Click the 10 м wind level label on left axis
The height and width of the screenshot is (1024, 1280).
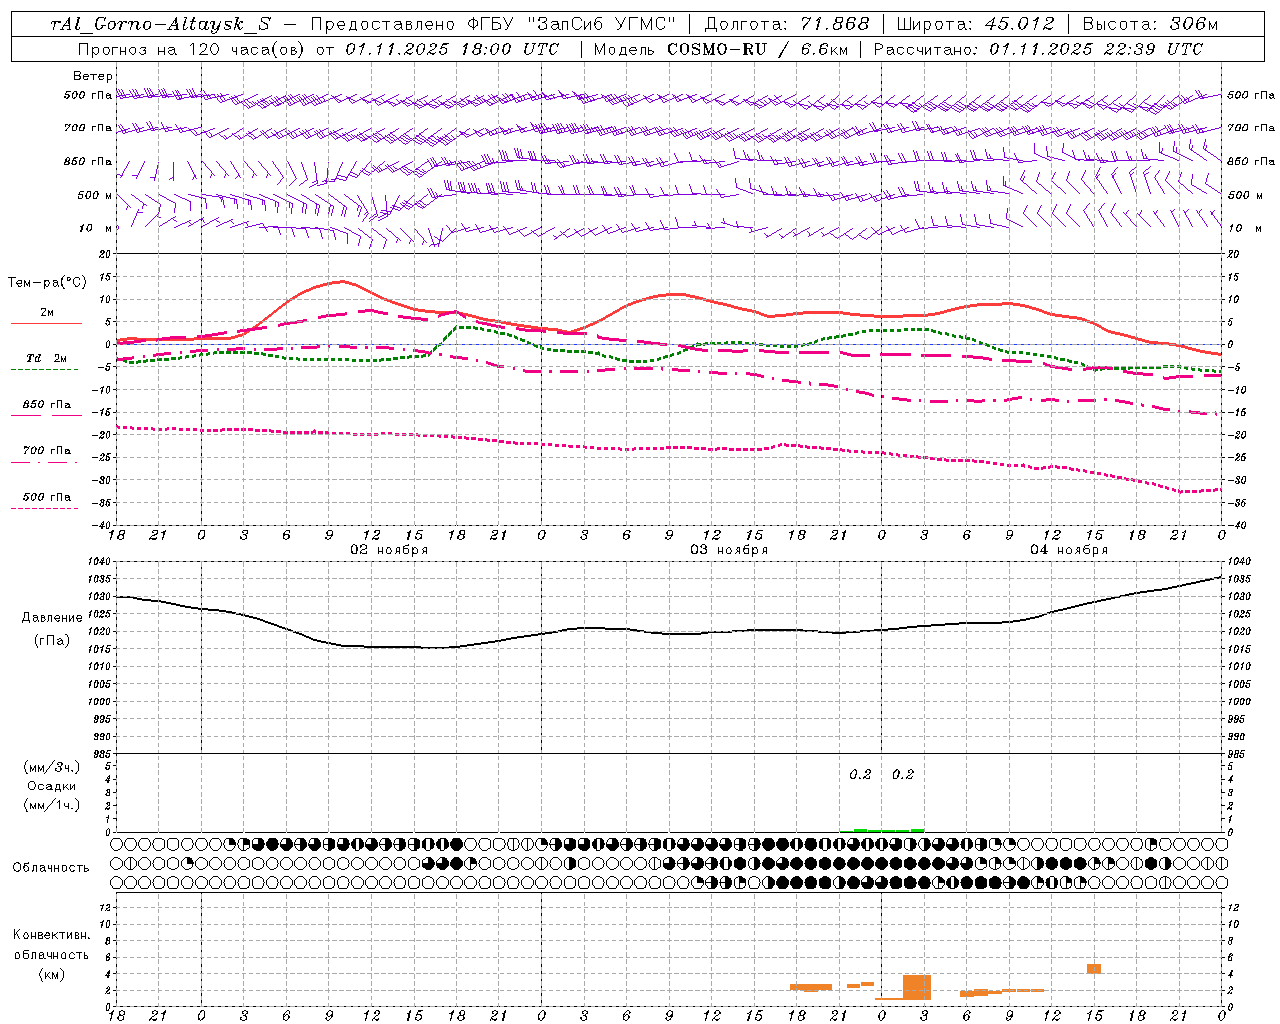(x=95, y=228)
